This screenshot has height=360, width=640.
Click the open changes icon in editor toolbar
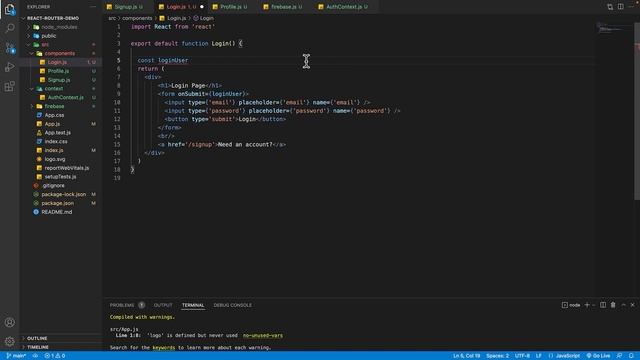tap(610, 7)
